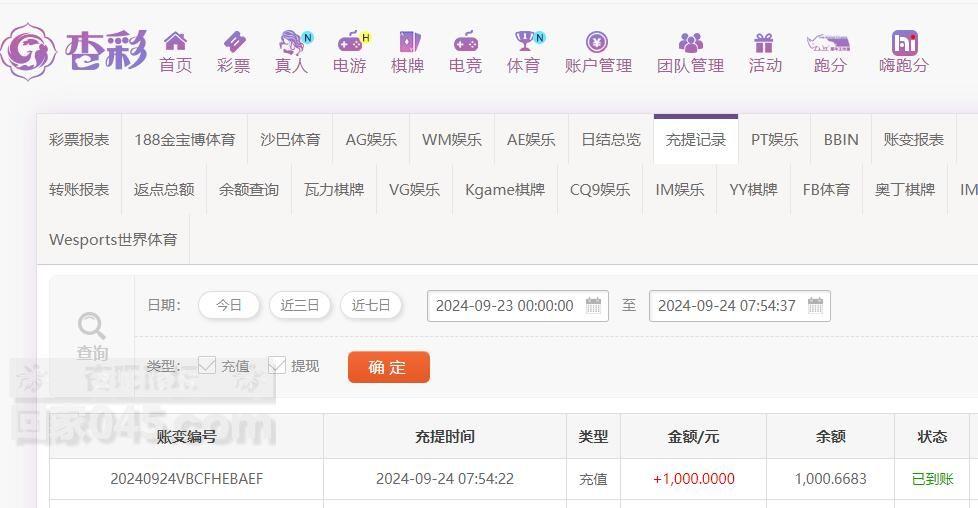Switch to 奥丁棋牌 tab

pyautogui.click(x=904, y=190)
